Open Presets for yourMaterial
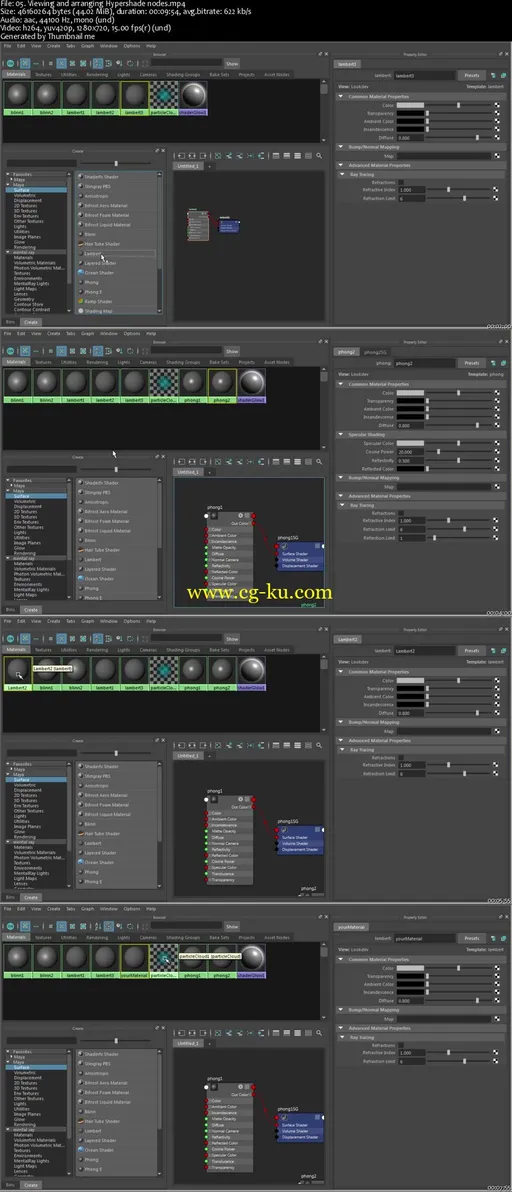Screen dimensions: 512x1192 472,938
